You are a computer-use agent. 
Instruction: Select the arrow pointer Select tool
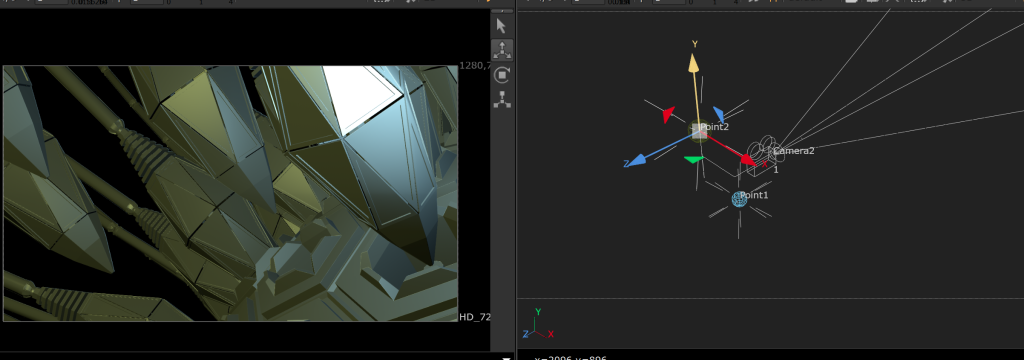coord(502,26)
